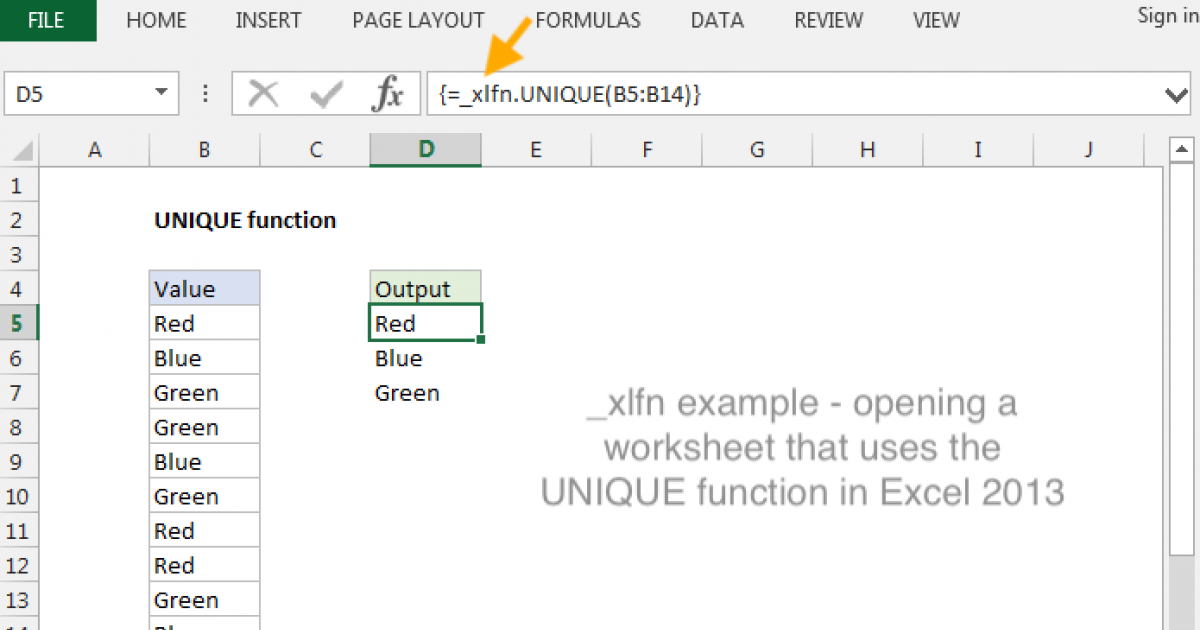The height and width of the screenshot is (630, 1200).
Task: Open the Insert Function fx dialog
Action: 387,95
